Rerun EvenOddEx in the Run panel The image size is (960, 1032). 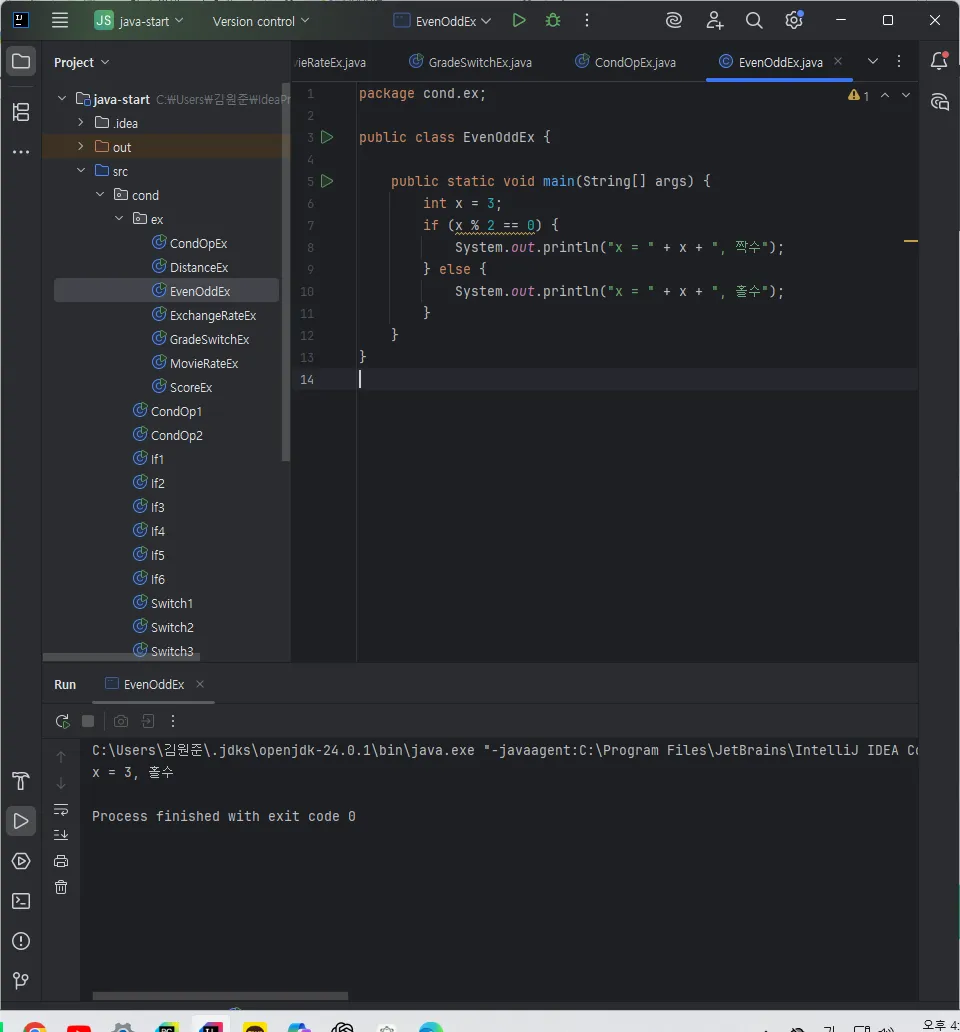pyautogui.click(x=63, y=721)
